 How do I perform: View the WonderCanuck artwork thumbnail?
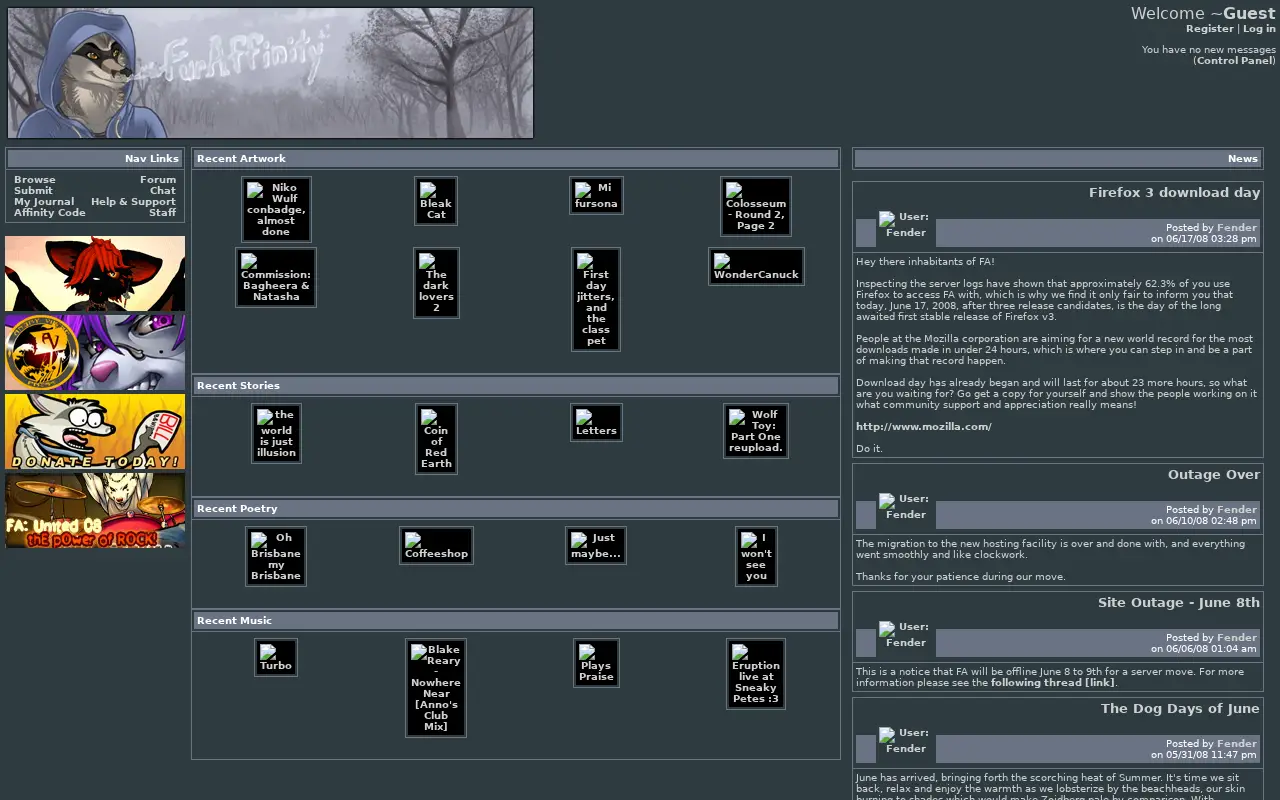(x=756, y=266)
